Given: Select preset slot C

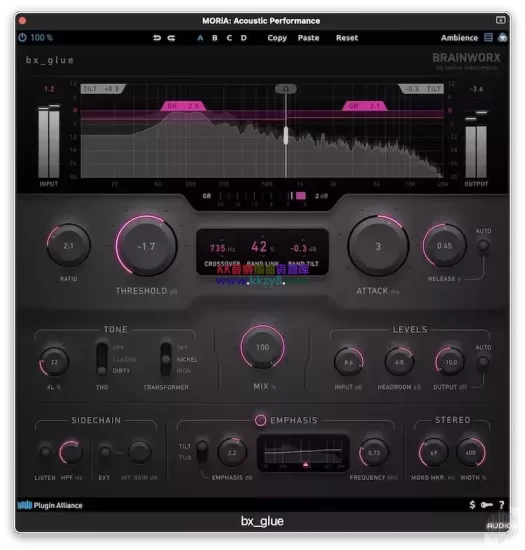Looking at the screenshot, I should tap(229, 38).
